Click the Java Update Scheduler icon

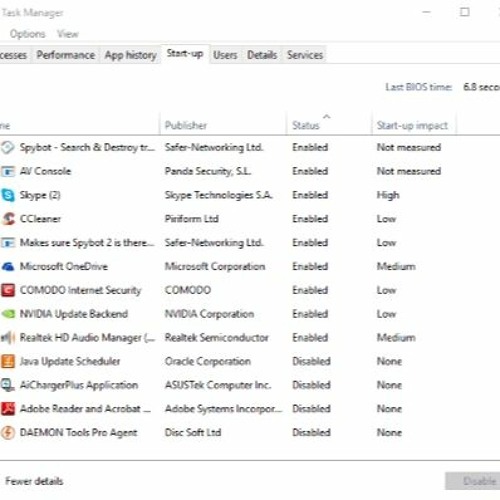pyautogui.click(x=8, y=361)
